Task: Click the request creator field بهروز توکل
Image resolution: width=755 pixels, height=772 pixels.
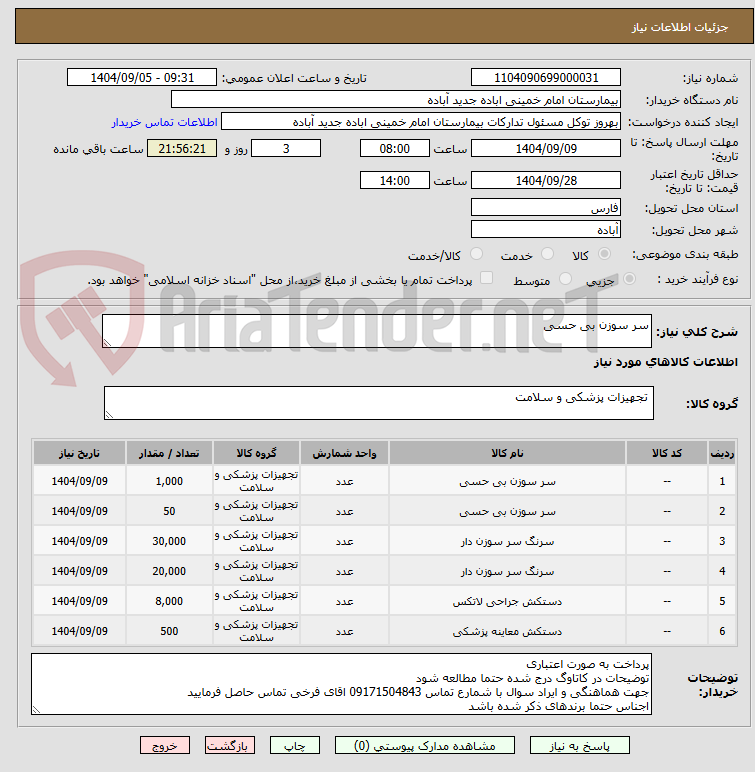Action: pyautogui.click(x=421, y=122)
